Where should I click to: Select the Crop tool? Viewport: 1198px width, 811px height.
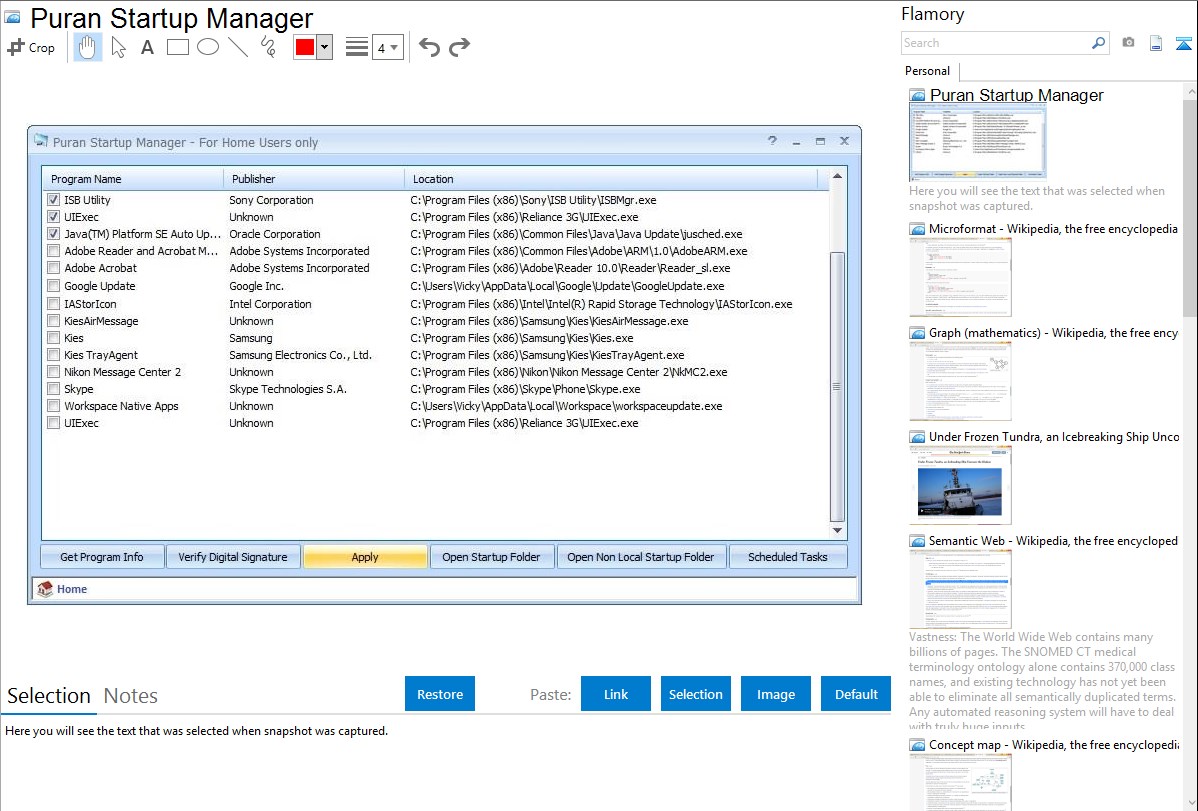click(31, 47)
